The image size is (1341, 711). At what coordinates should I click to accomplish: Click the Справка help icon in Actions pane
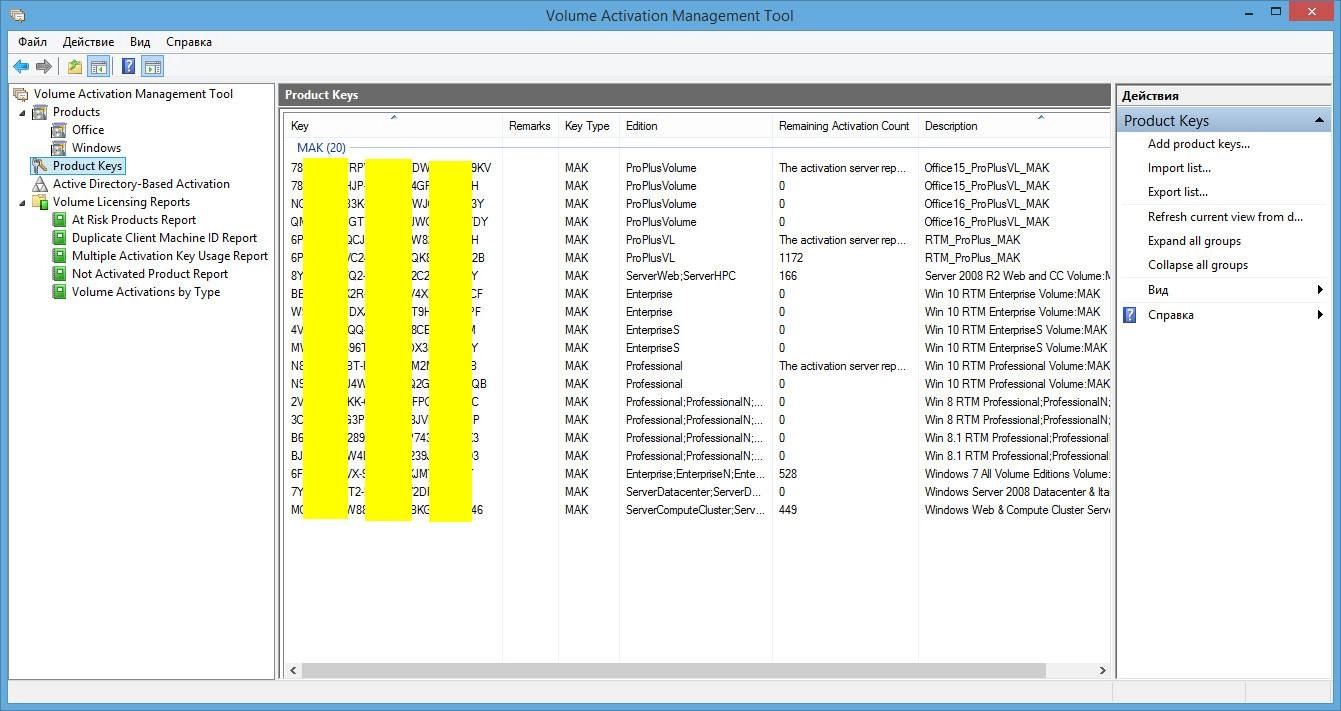(x=1130, y=315)
